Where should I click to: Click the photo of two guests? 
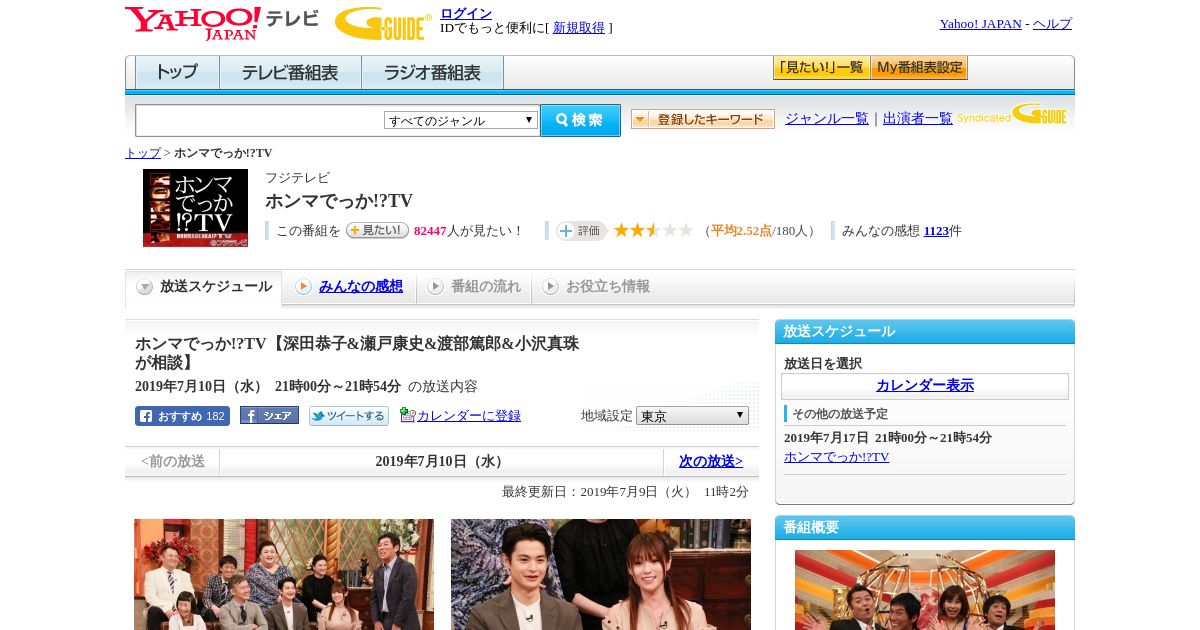(601, 574)
